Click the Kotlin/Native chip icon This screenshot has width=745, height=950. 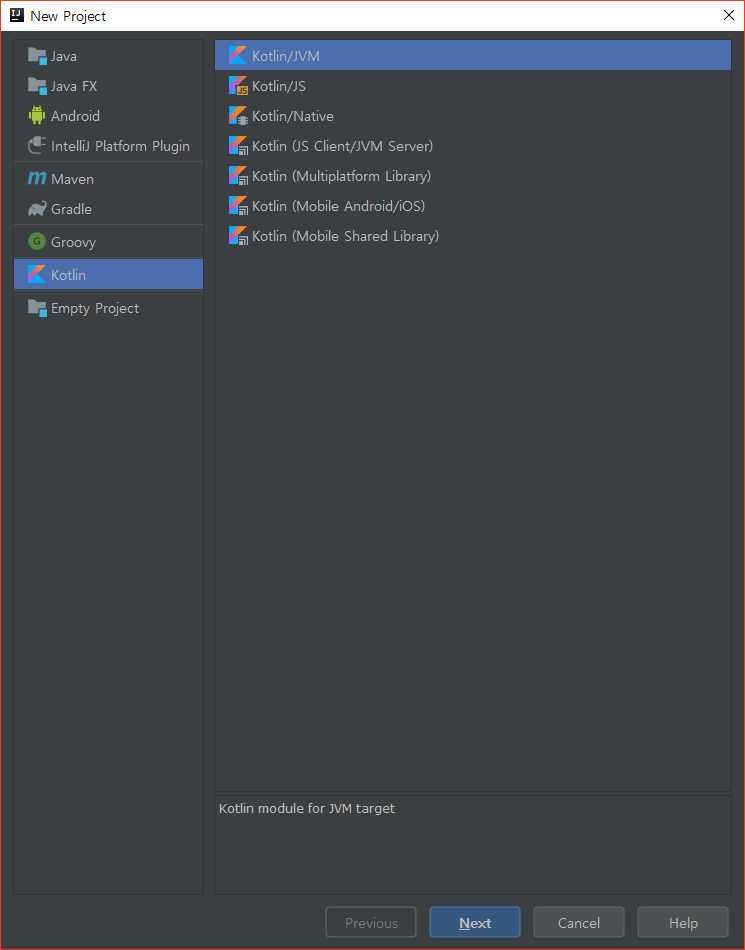tap(238, 116)
